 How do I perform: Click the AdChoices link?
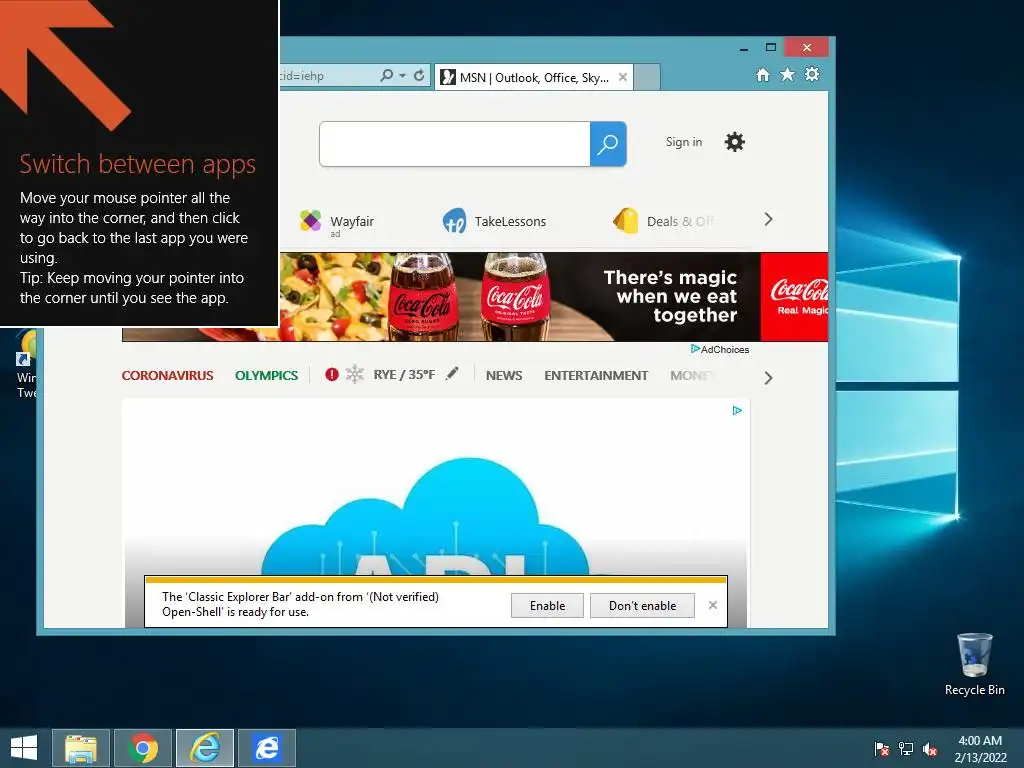(720, 349)
